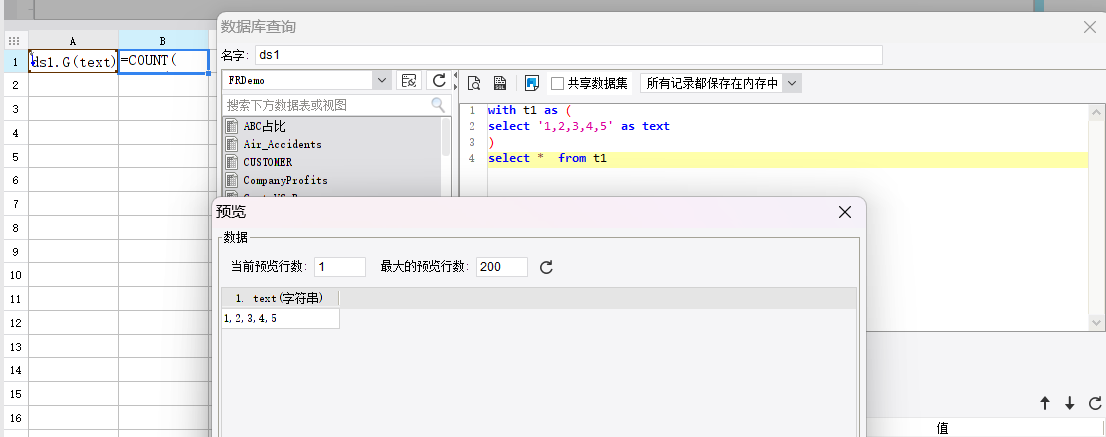Click the table icon beside Air_Accidents

(x=231, y=144)
